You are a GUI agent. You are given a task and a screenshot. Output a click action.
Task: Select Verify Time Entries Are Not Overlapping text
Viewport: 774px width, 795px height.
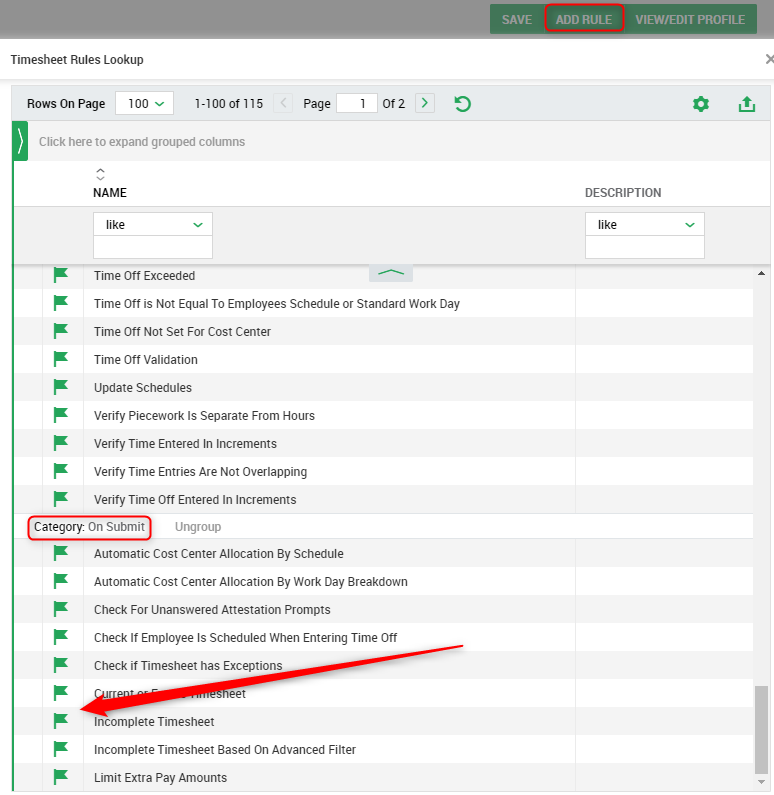201,472
